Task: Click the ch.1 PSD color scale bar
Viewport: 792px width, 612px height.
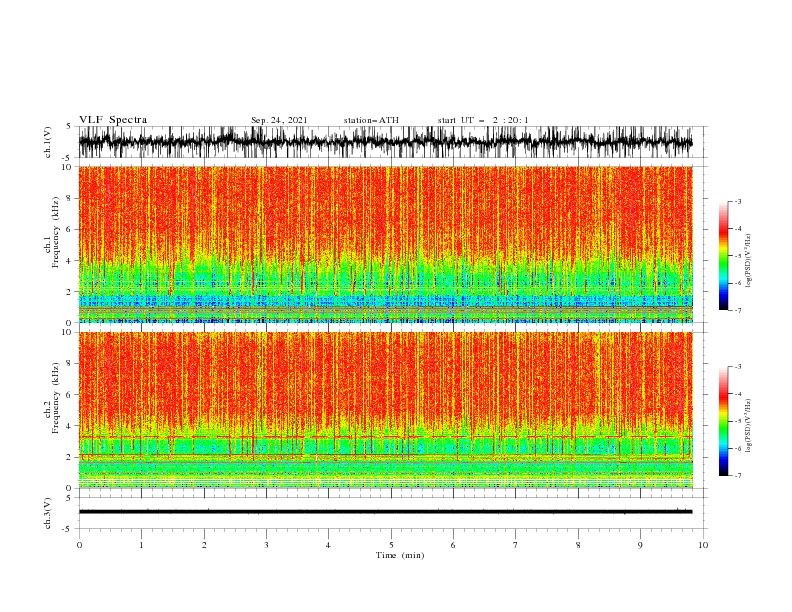Action: pos(723,256)
